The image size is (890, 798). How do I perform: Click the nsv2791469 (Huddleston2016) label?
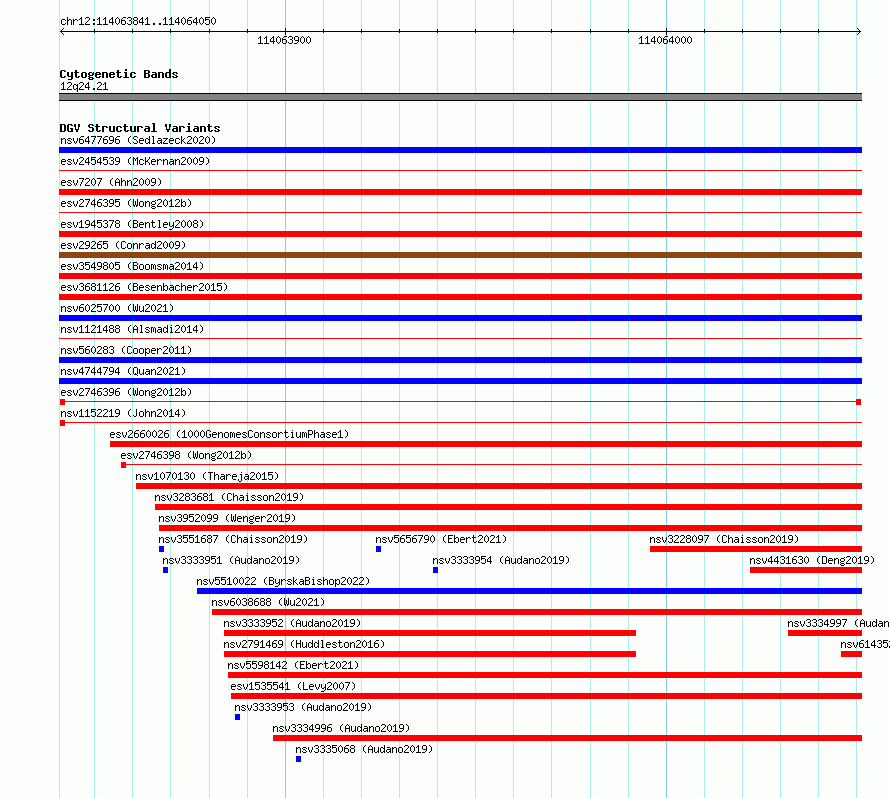pyautogui.click(x=304, y=644)
